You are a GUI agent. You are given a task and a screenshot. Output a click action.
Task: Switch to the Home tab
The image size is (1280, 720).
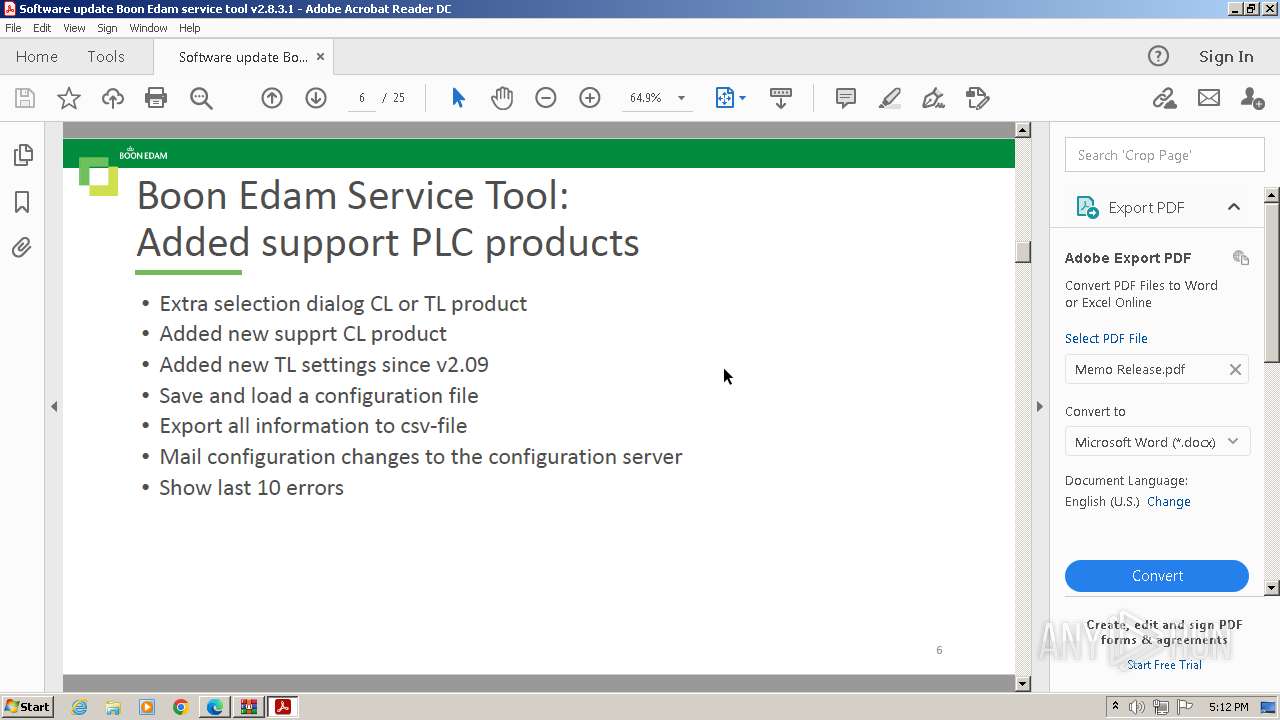37,56
